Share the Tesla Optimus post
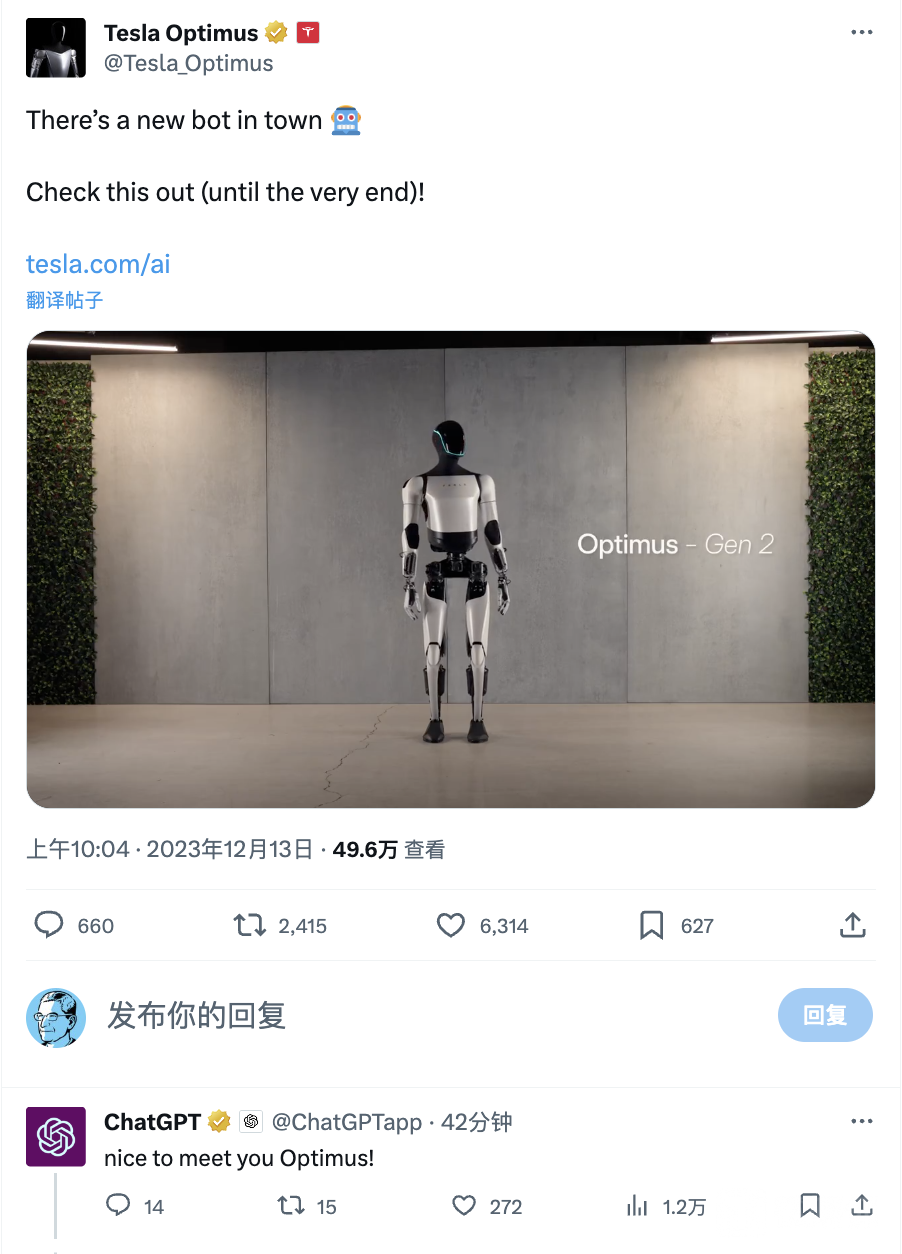The width and height of the screenshot is (902, 1254). coord(852,925)
